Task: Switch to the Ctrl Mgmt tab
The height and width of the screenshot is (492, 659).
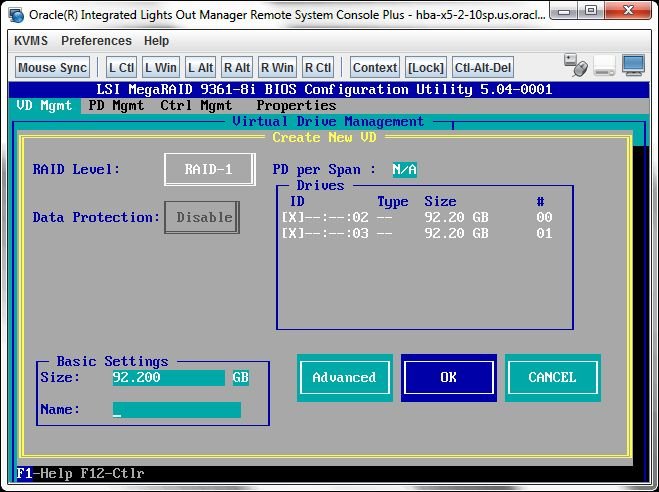Action: point(196,105)
